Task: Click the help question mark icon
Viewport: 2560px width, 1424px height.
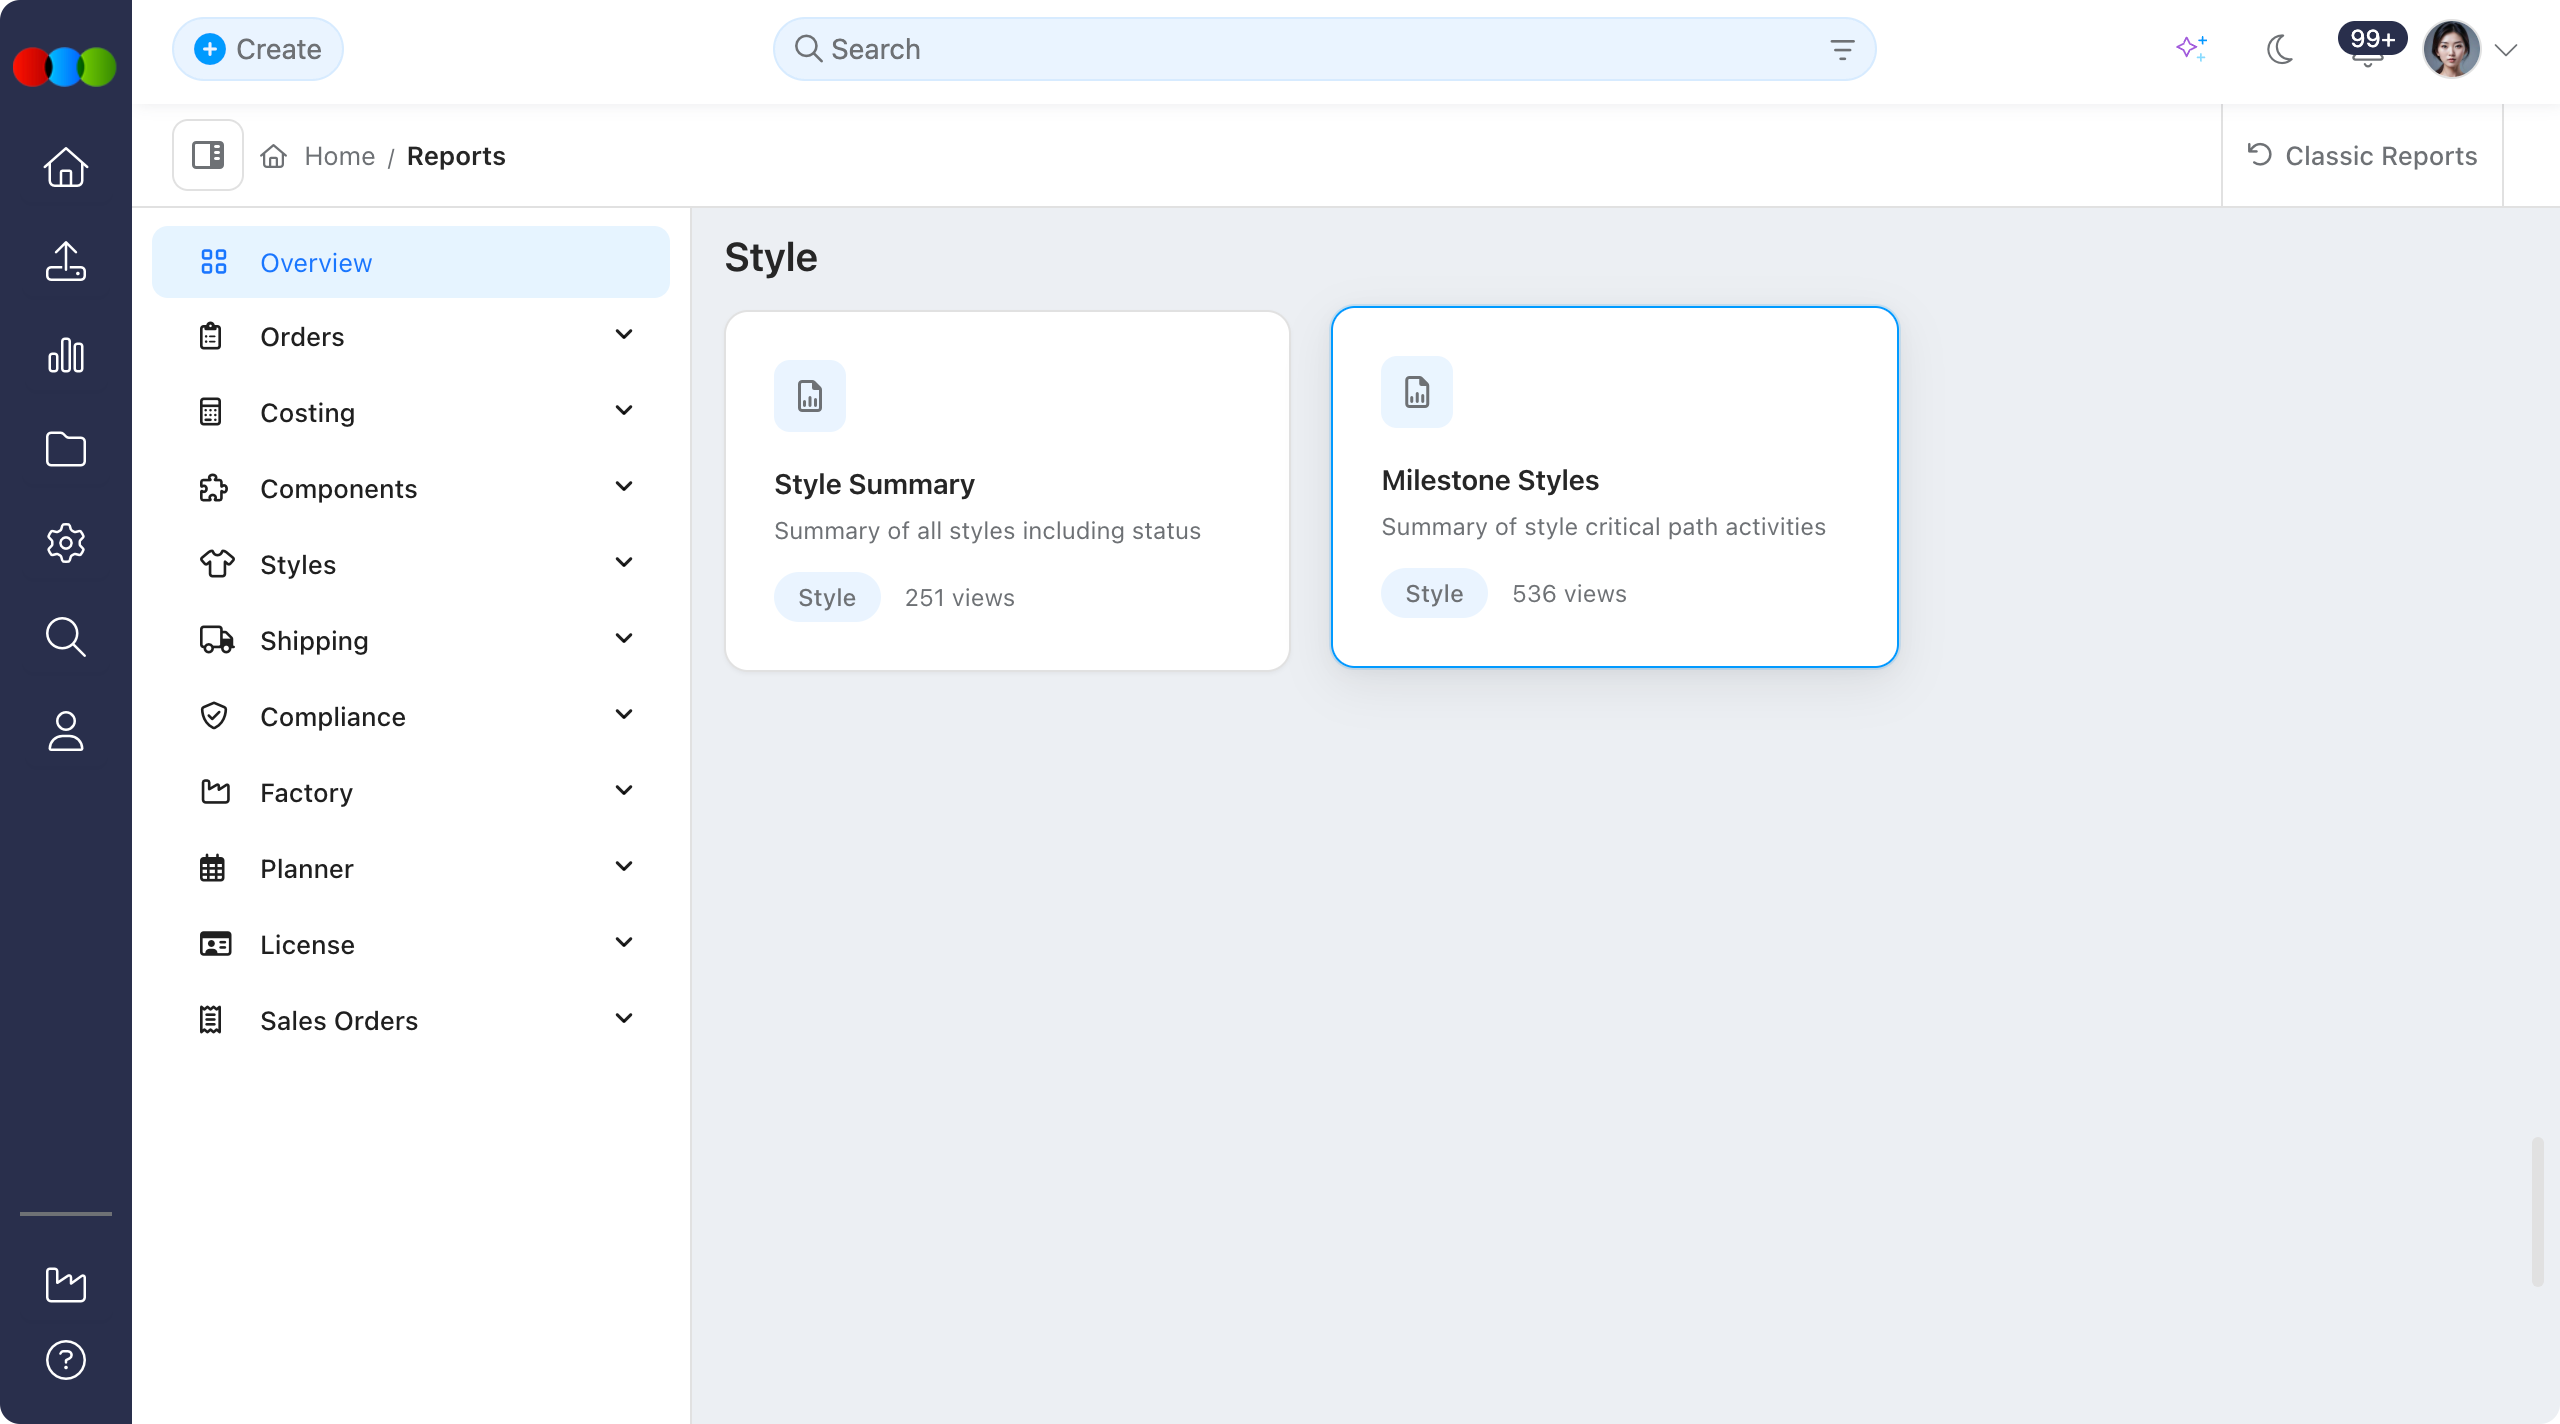Action: pos(66,1360)
